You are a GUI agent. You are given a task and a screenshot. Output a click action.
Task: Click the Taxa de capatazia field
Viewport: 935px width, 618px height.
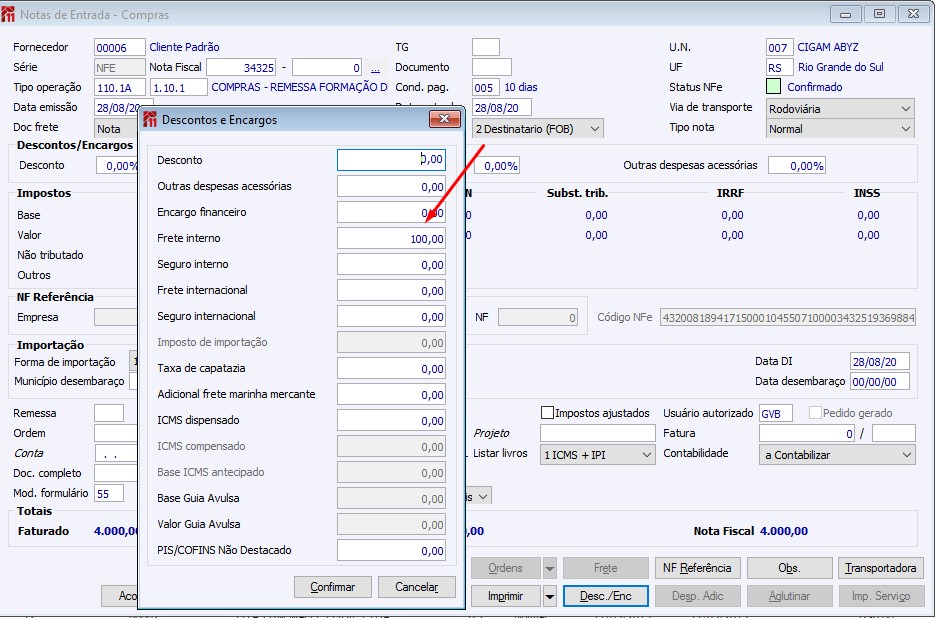coord(391,369)
